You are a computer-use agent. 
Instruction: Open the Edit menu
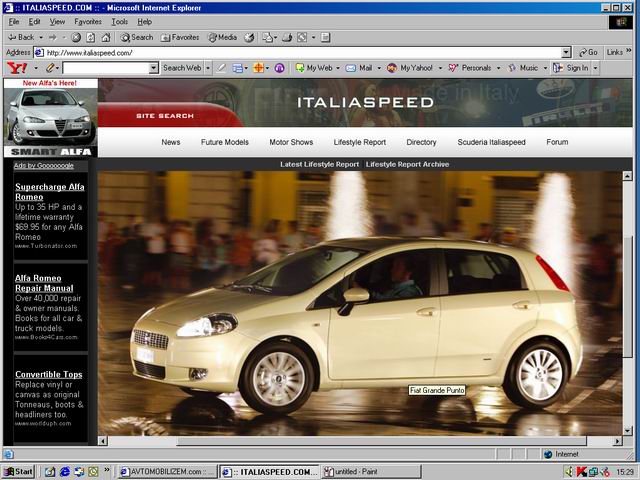34,22
